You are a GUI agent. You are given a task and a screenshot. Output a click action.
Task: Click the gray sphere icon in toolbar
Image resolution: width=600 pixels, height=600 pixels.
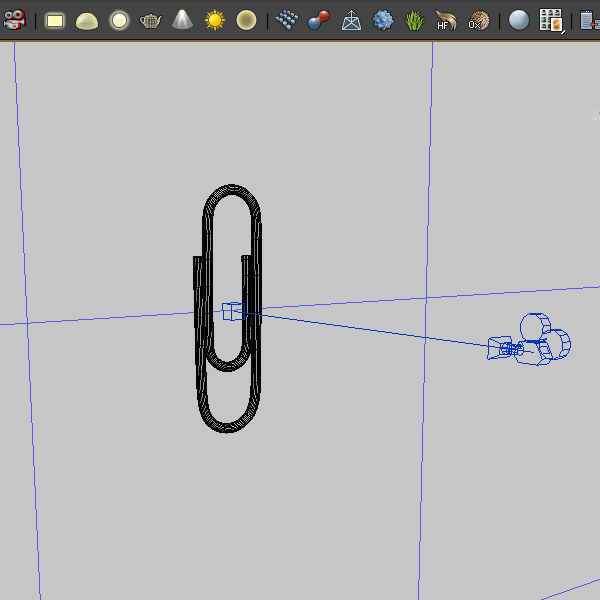[518, 20]
